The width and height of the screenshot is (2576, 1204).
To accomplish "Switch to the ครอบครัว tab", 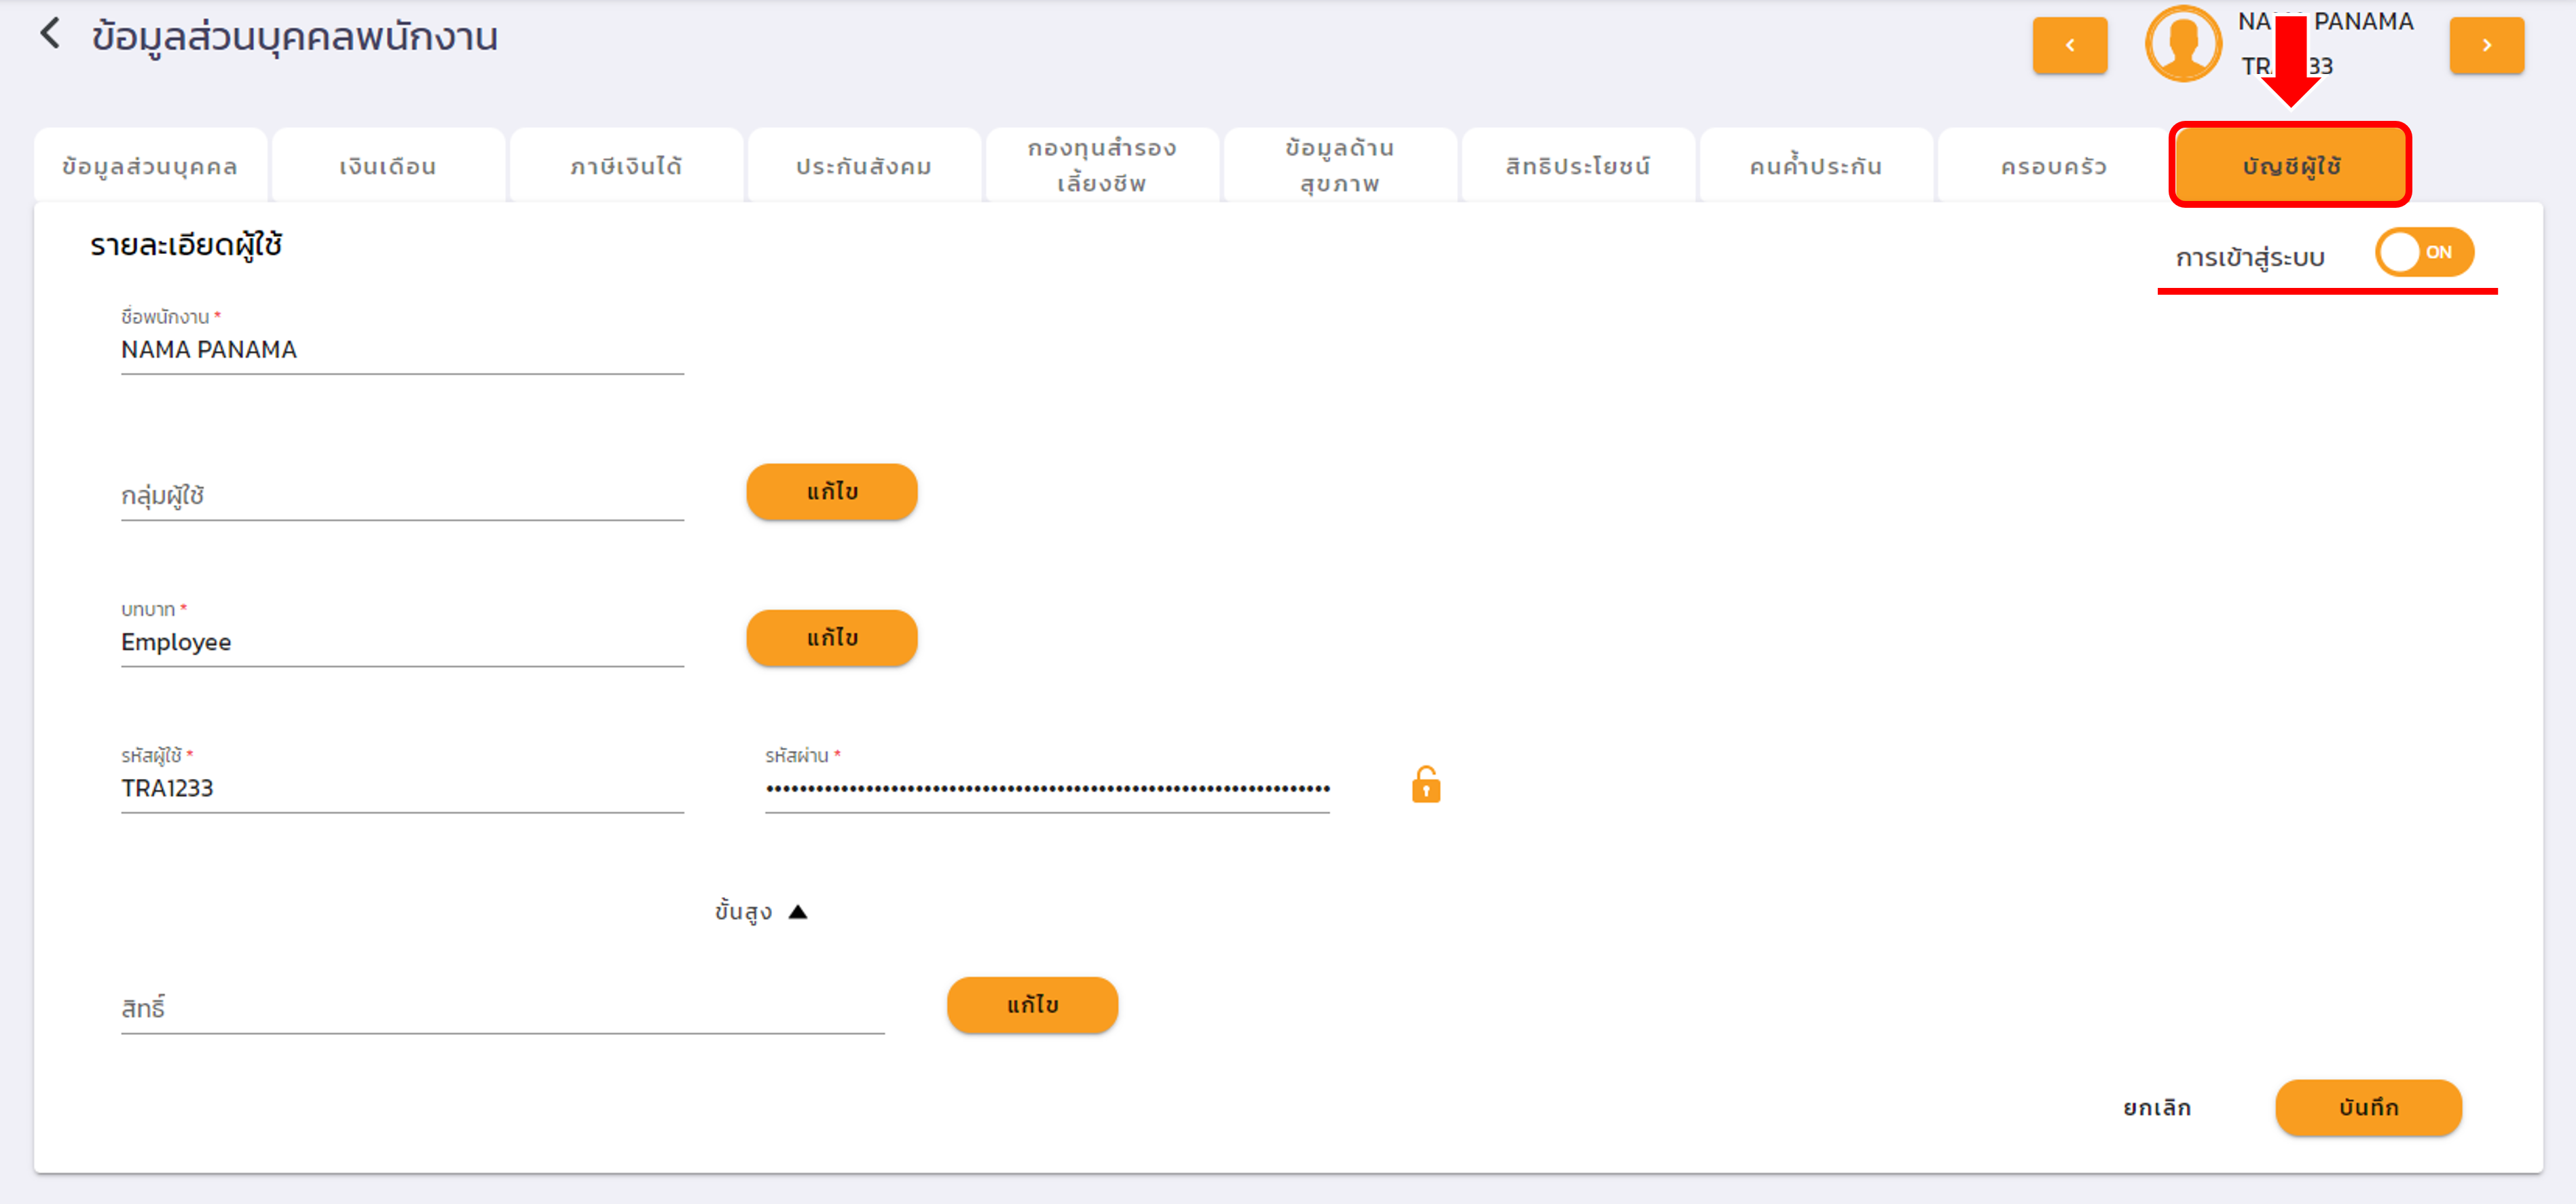I will (2053, 166).
